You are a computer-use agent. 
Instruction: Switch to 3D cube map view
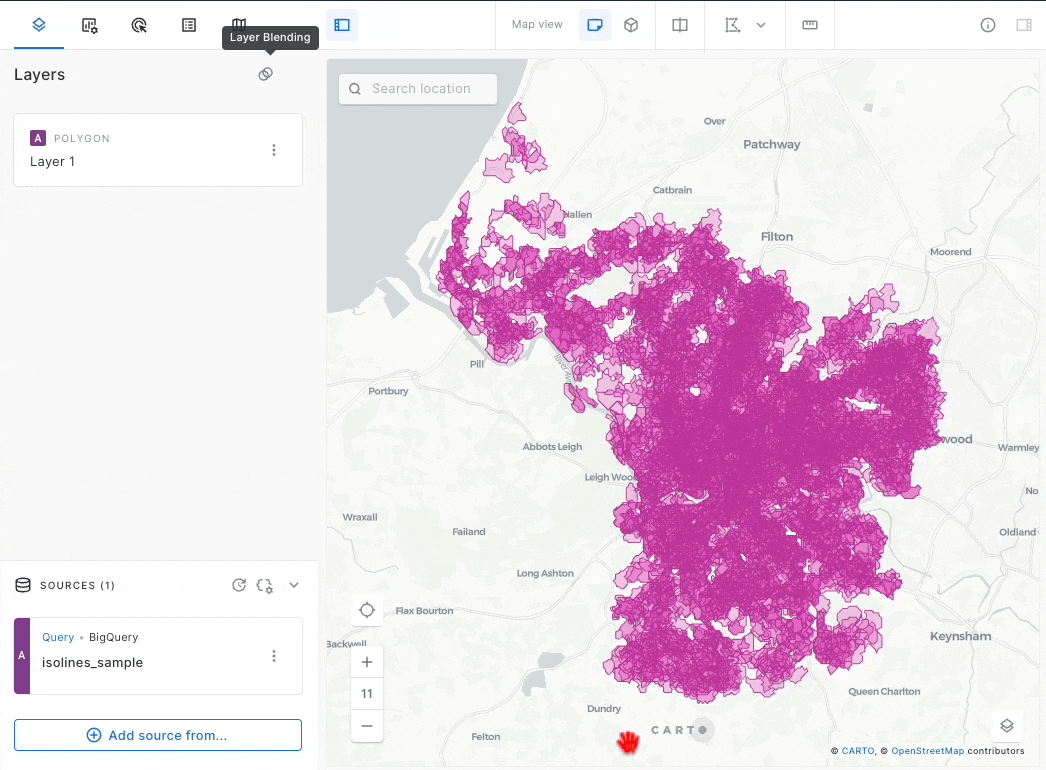tap(631, 25)
